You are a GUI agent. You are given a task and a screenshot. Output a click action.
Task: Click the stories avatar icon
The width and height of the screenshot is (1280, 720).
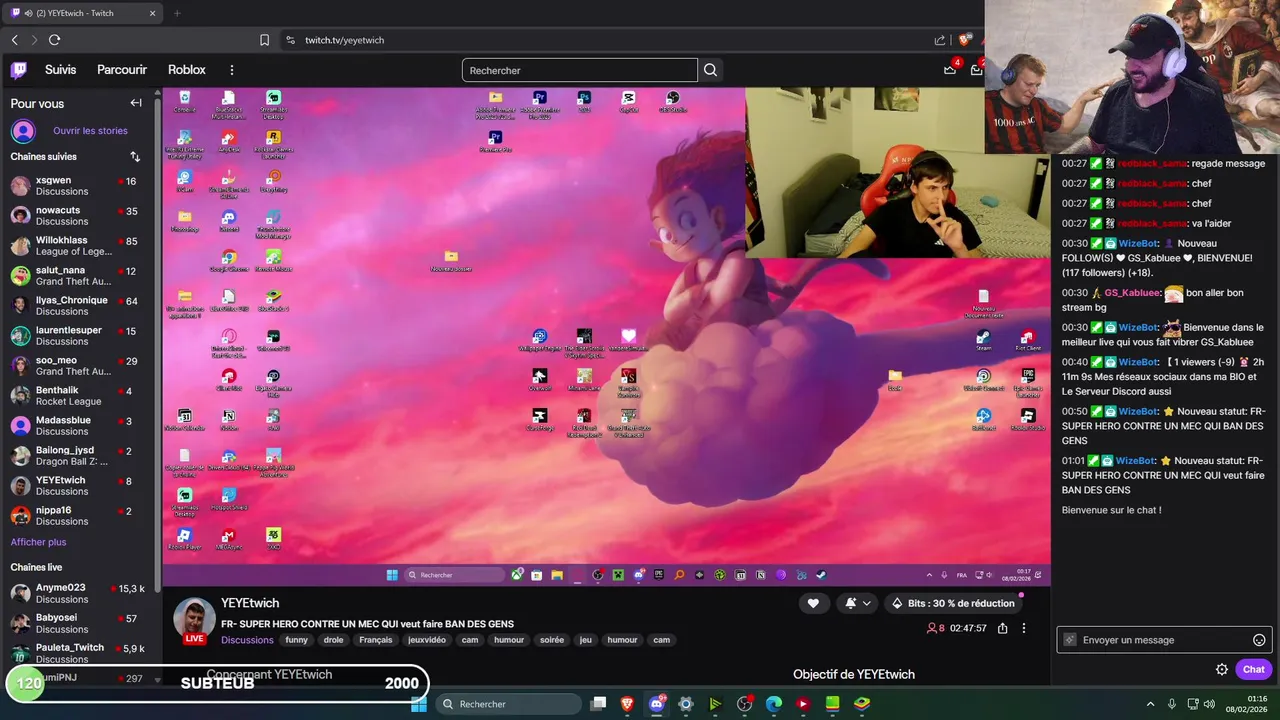23,131
